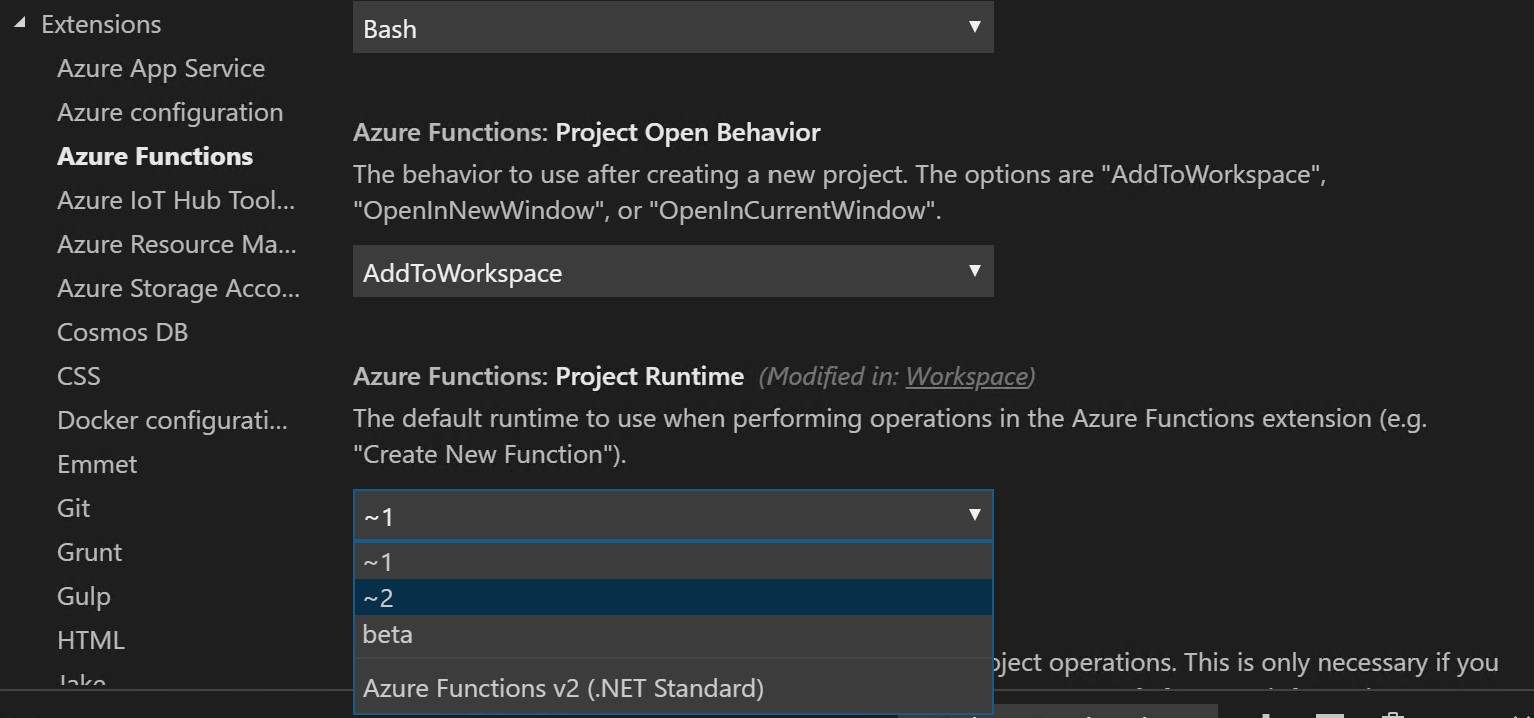Open Emmet extension settings
Viewport: 1534px width, 718px height.
point(97,464)
